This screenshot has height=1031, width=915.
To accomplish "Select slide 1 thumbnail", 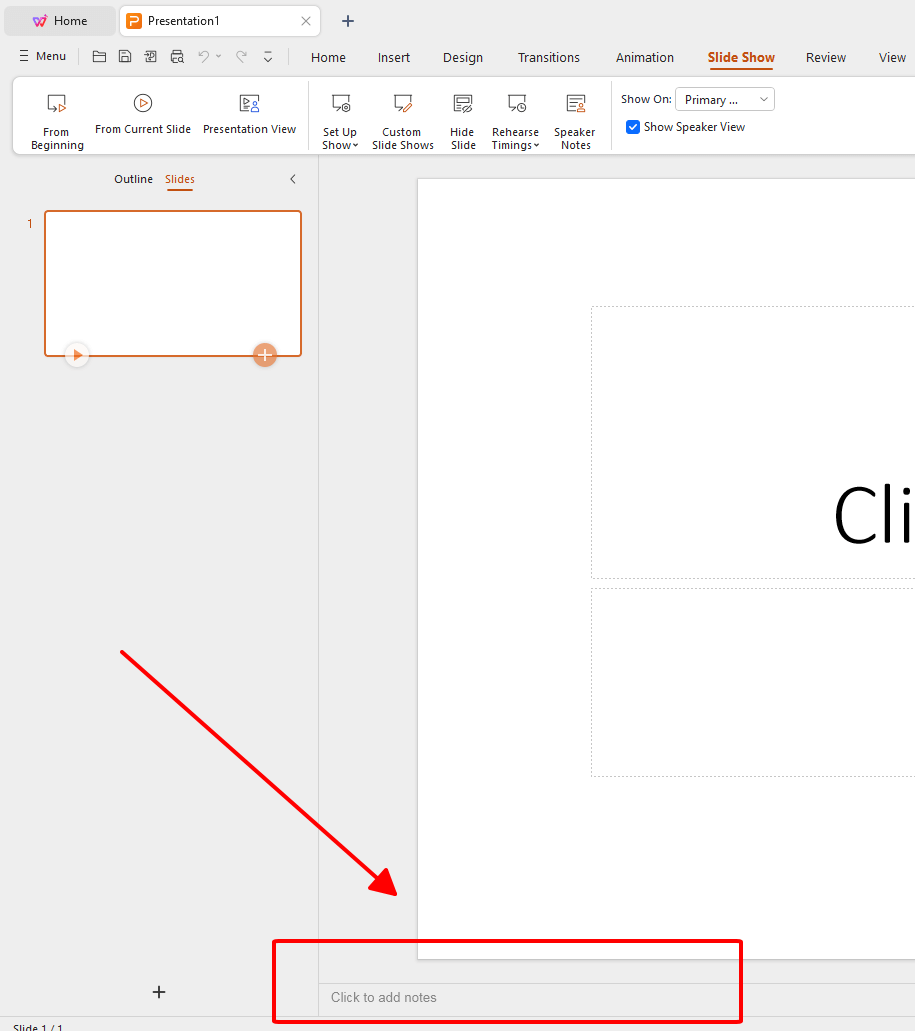I will pyautogui.click(x=173, y=283).
